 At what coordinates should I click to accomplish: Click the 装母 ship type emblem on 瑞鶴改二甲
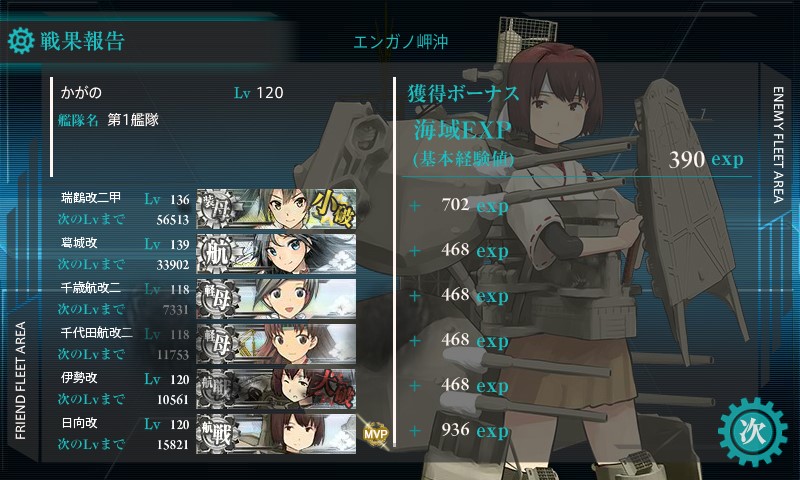217,209
